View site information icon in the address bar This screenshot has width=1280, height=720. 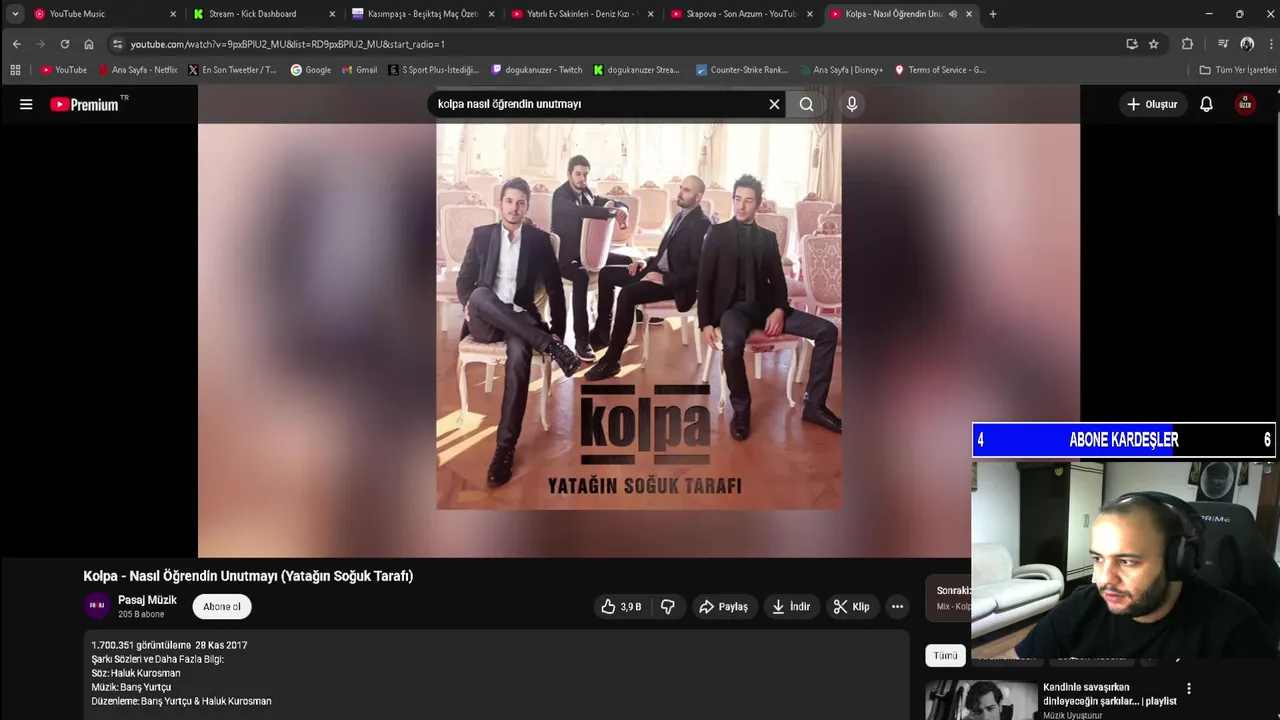(118, 44)
